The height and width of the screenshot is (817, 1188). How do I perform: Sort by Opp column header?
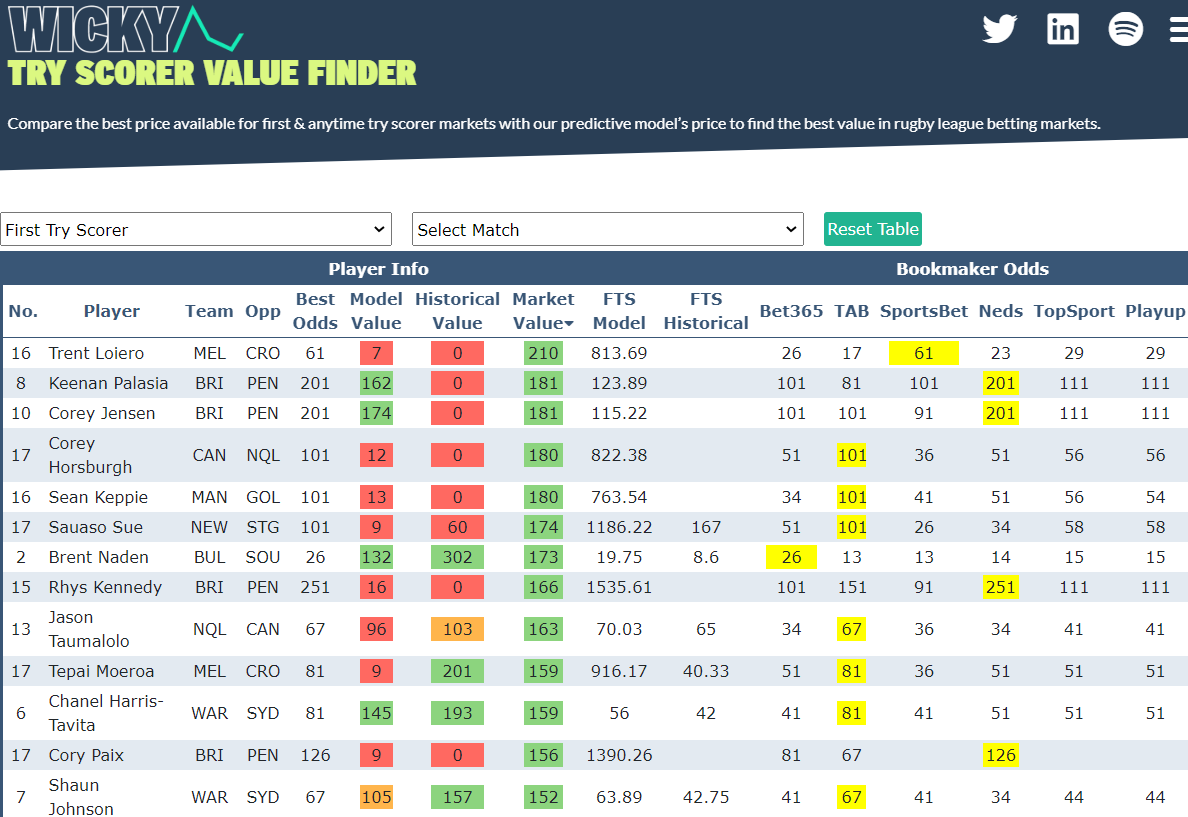click(x=263, y=311)
